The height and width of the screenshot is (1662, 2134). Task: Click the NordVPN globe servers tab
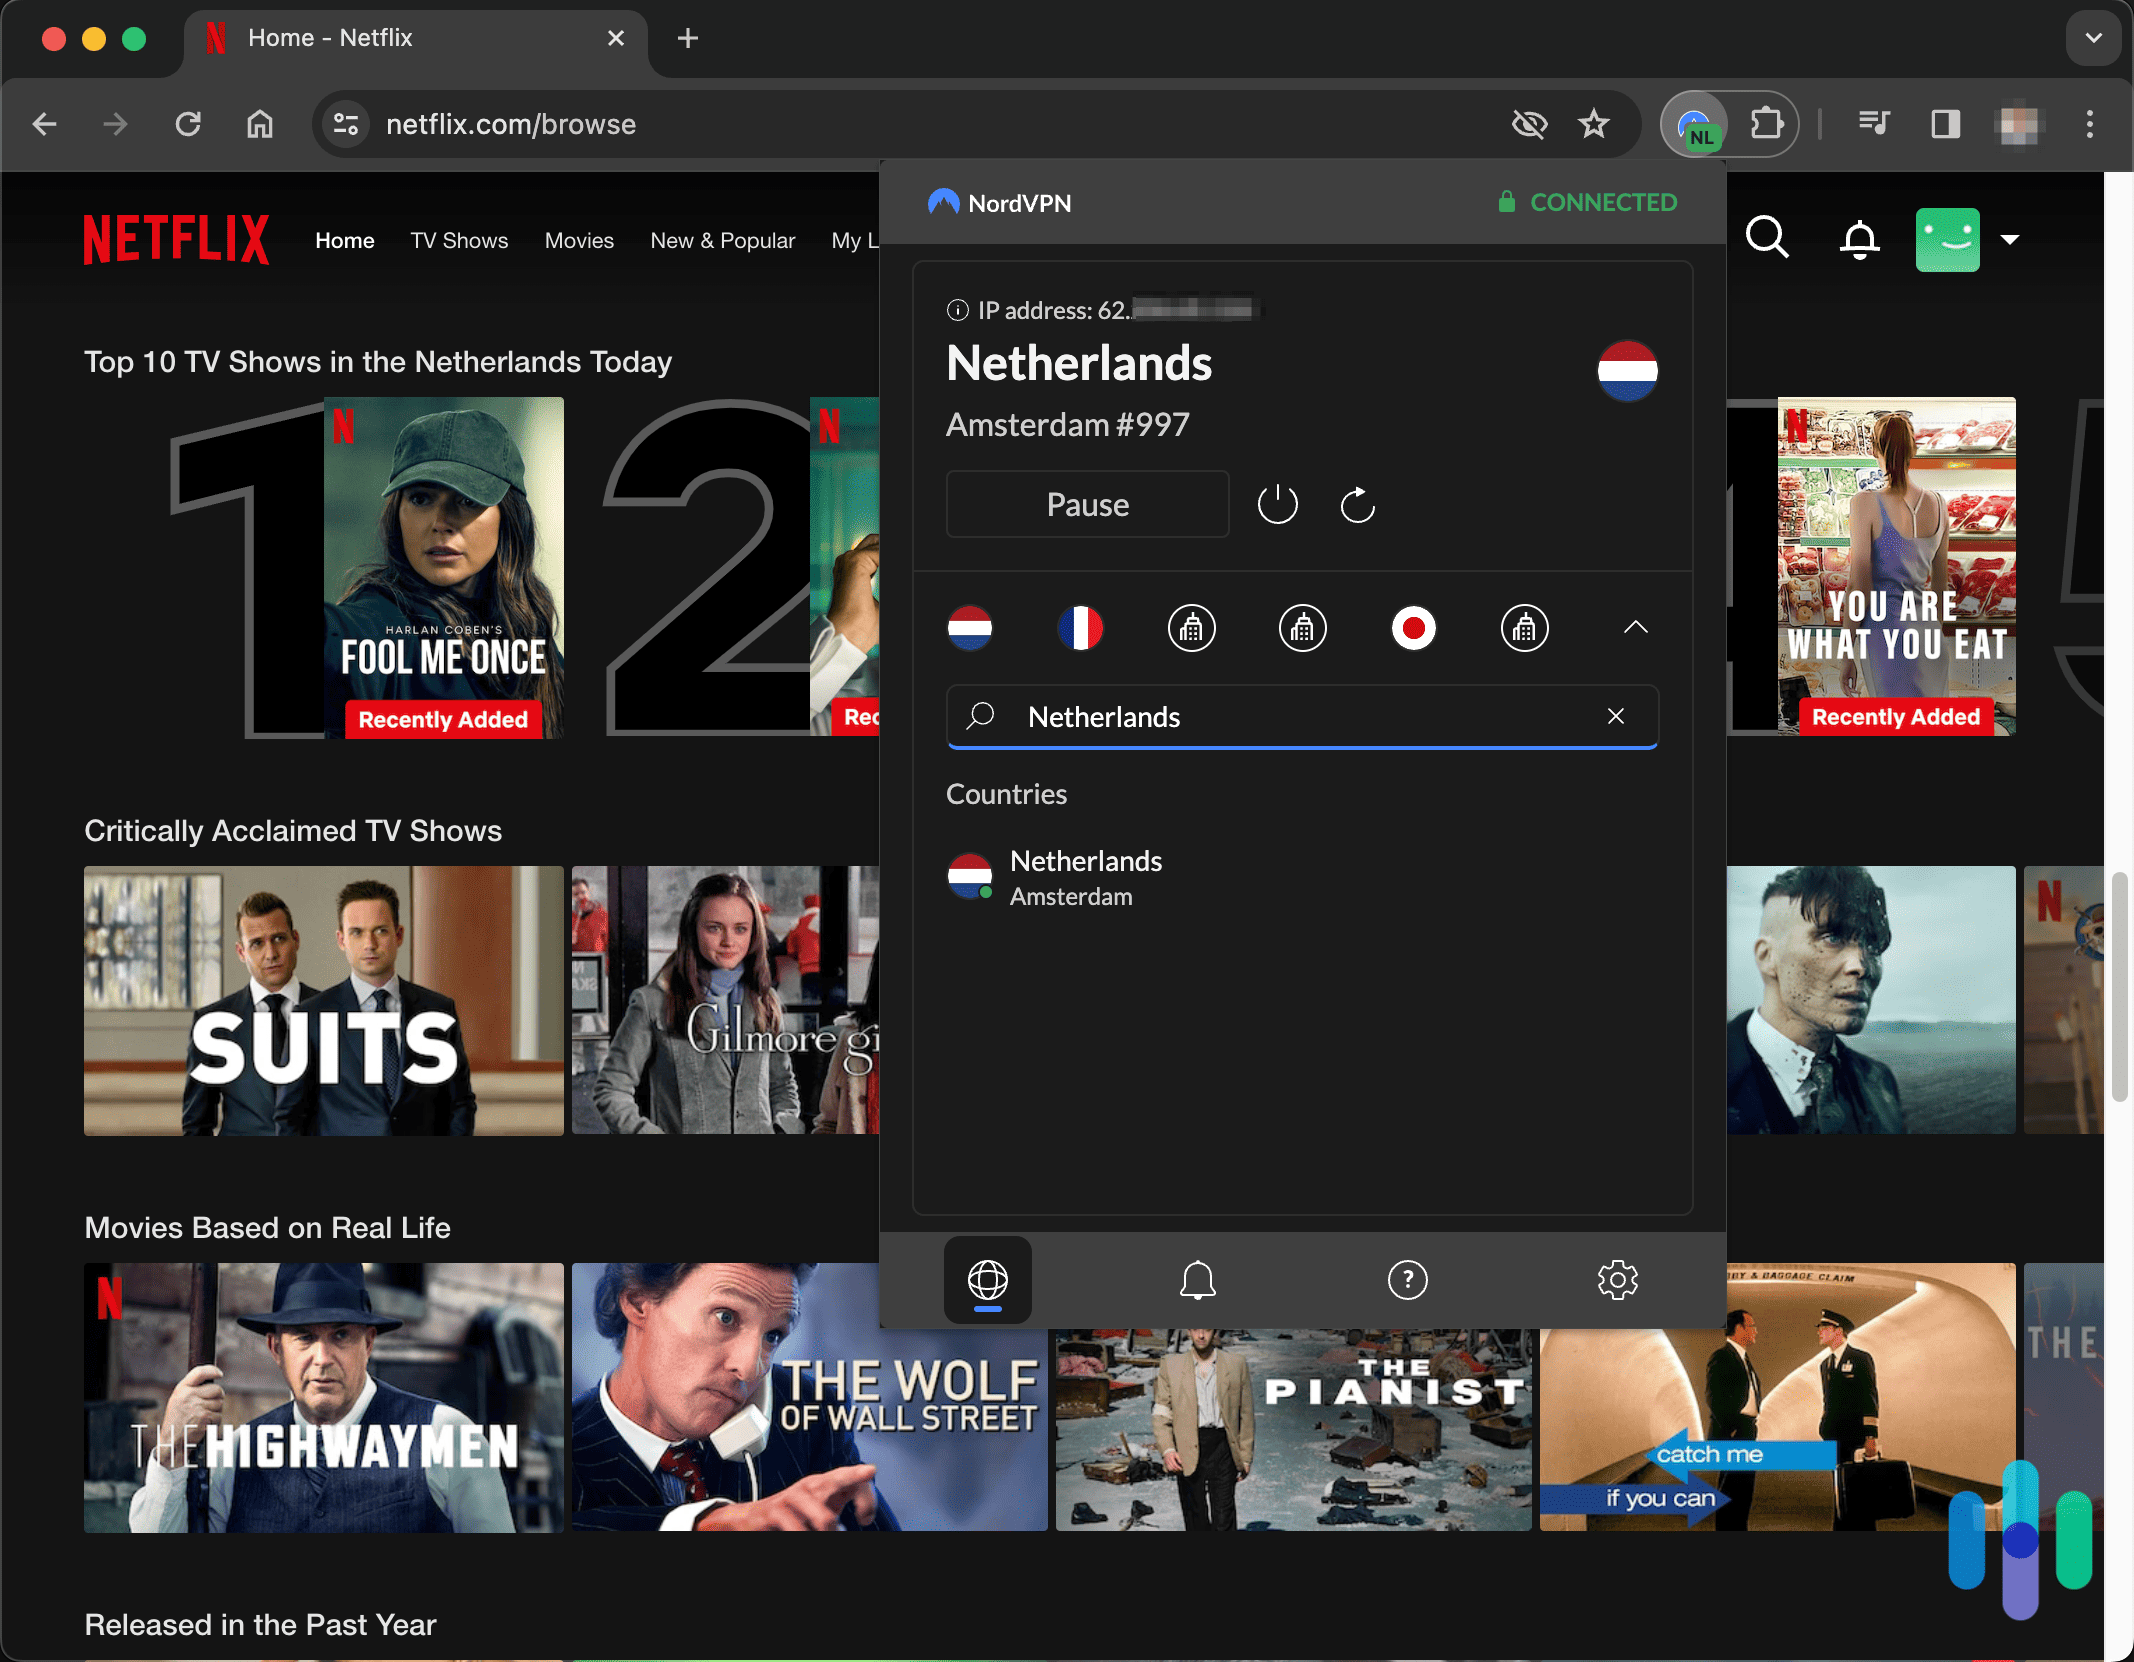pyautogui.click(x=987, y=1280)
